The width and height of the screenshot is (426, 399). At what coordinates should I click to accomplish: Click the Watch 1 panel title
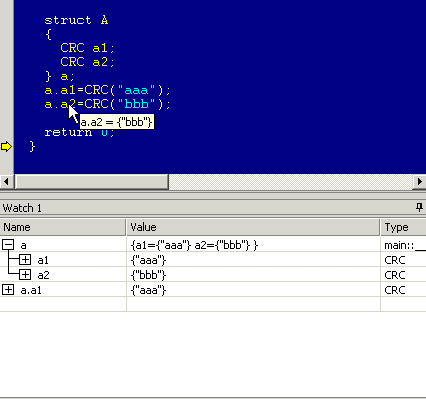(x=22, y=208)
